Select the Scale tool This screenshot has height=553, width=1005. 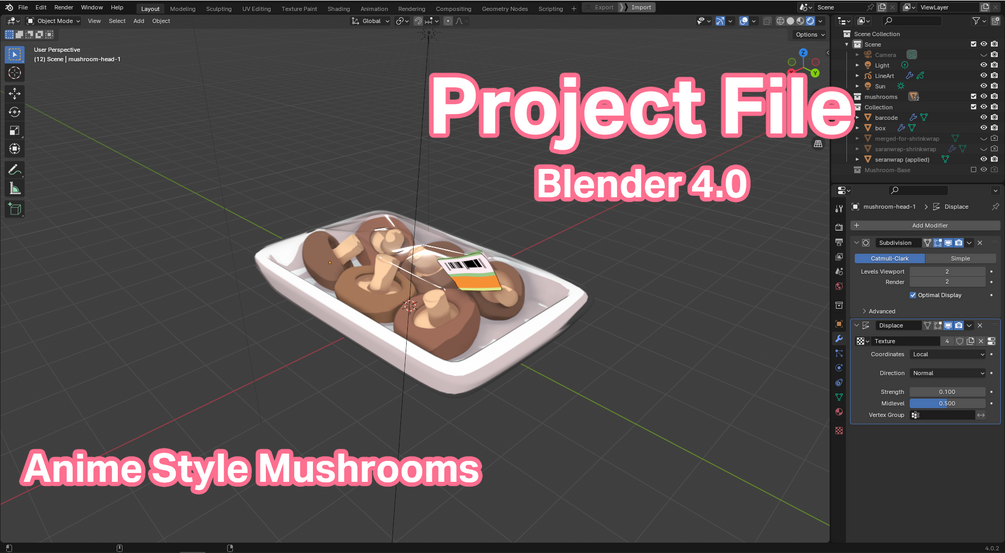(14, 131)
